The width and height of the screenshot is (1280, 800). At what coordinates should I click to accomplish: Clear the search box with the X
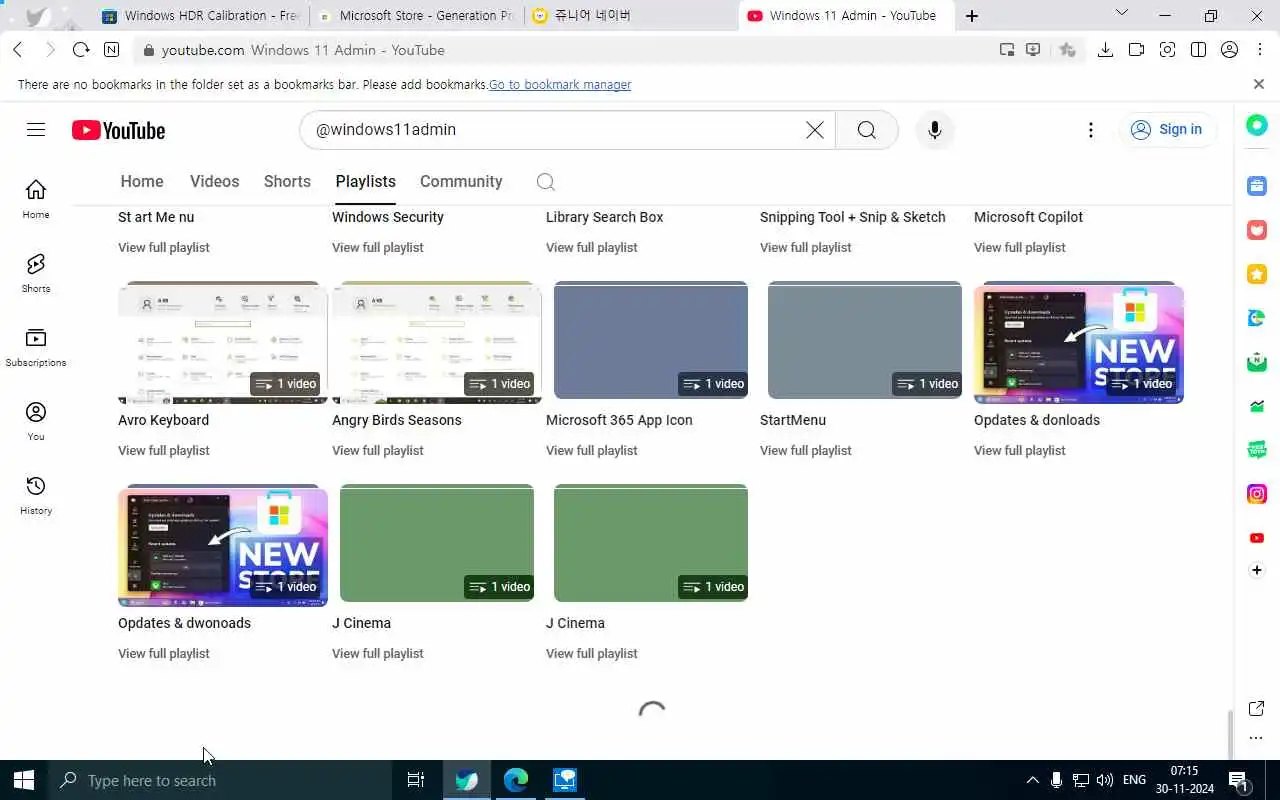tap(815, 130)
